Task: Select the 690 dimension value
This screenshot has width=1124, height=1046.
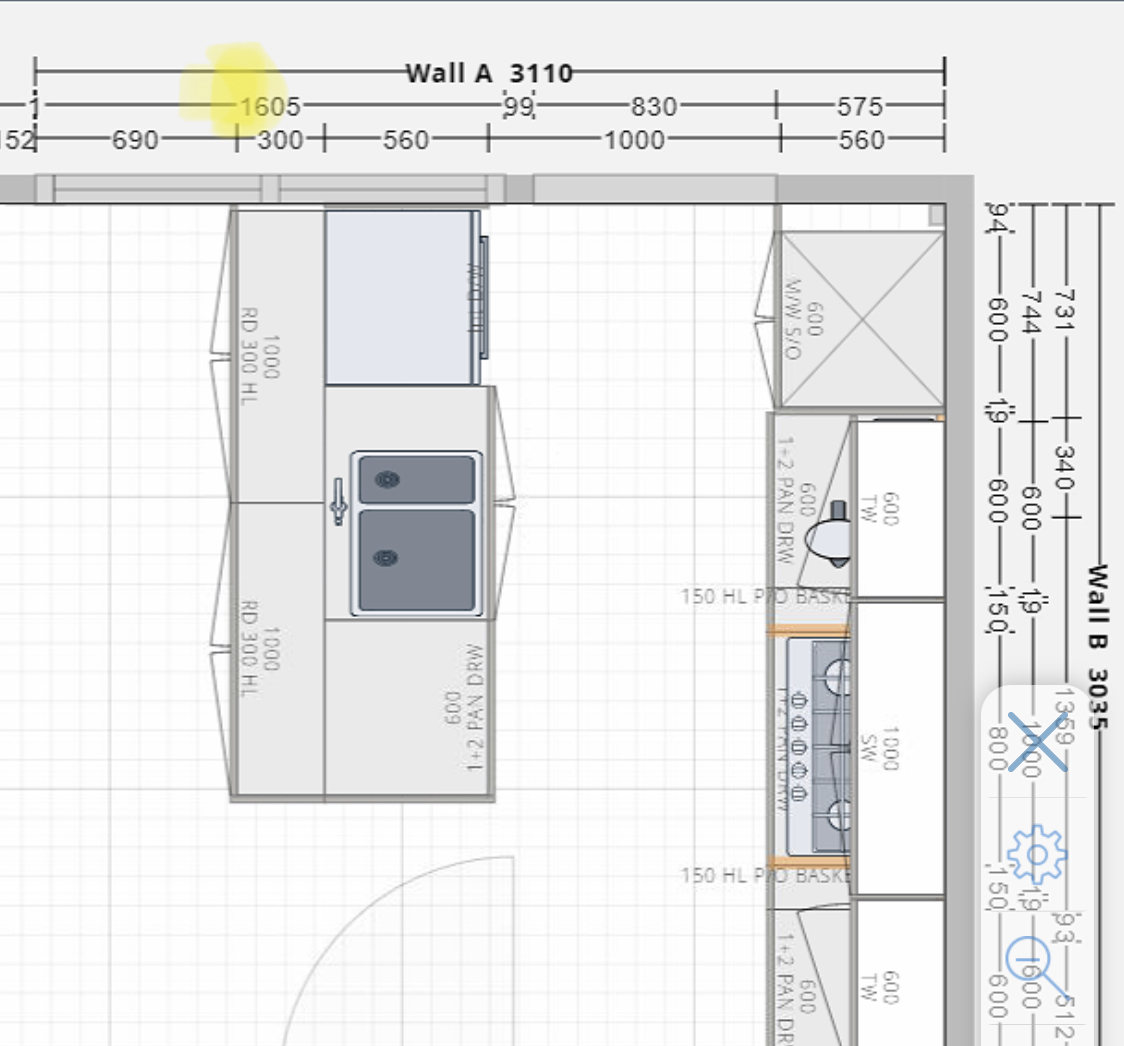Action: 135,140
